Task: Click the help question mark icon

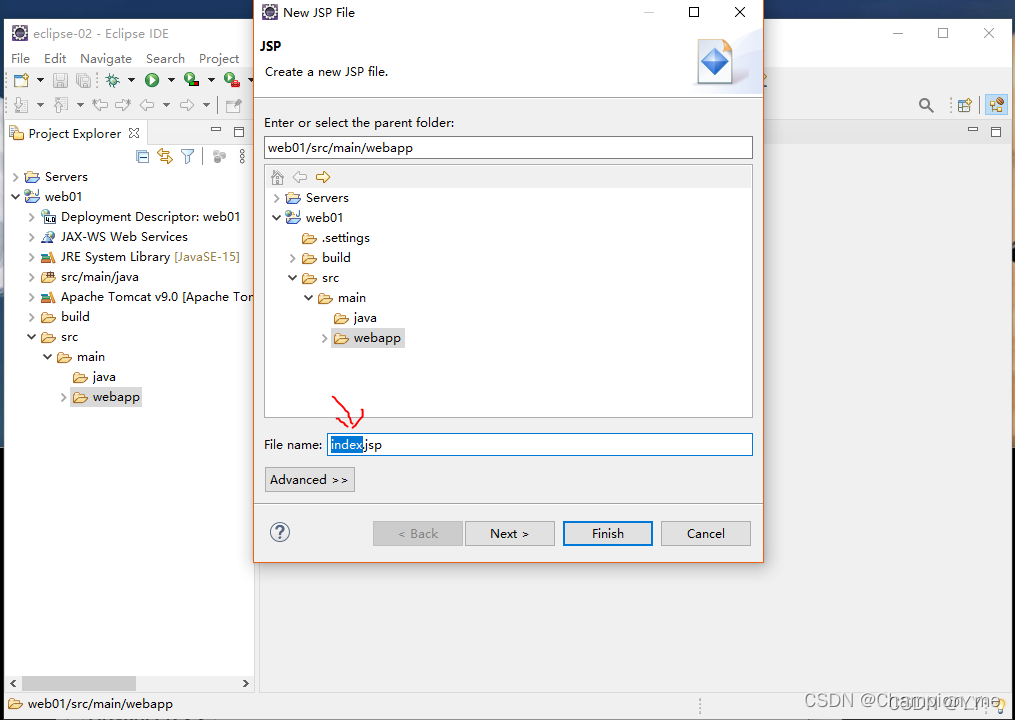Action: [280, 532]
